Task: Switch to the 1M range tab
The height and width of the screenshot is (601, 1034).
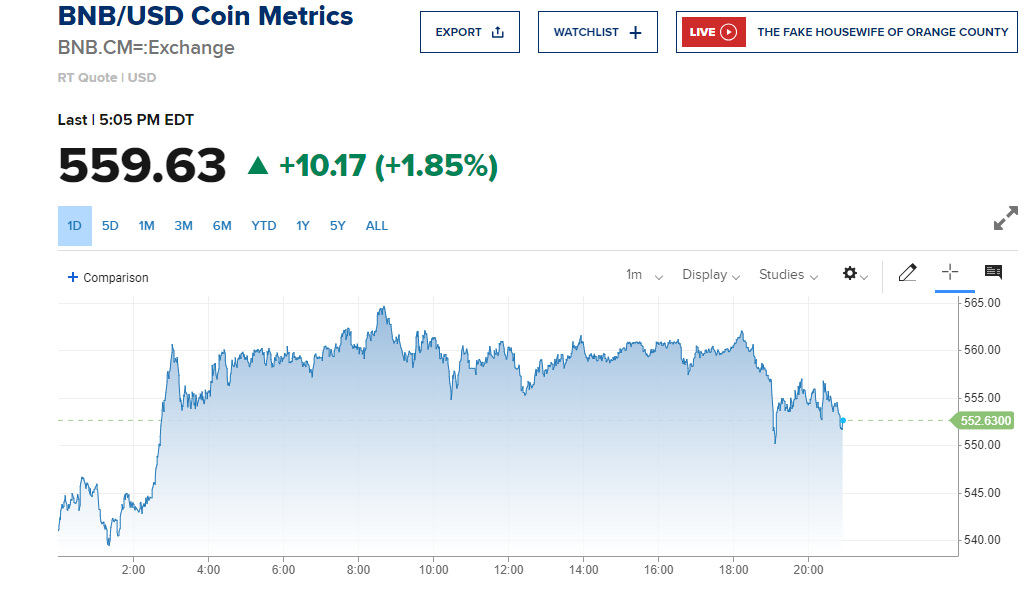Action: [x=146, y=226]
